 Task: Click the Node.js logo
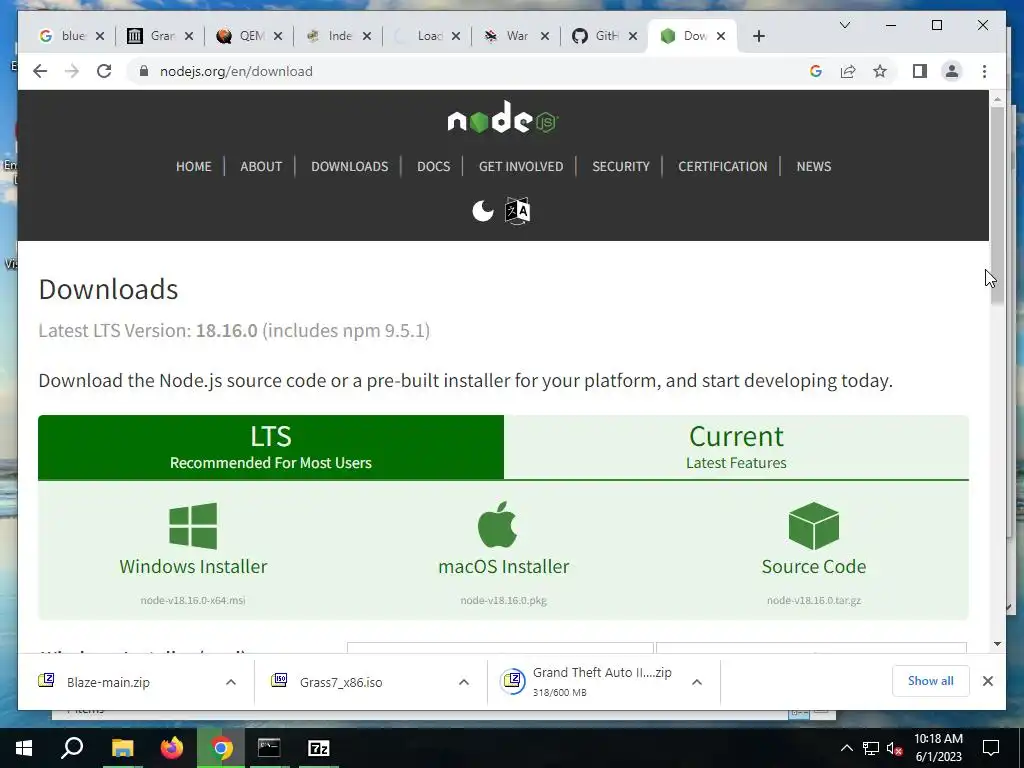pyautogui.click(x=503, y=118)
